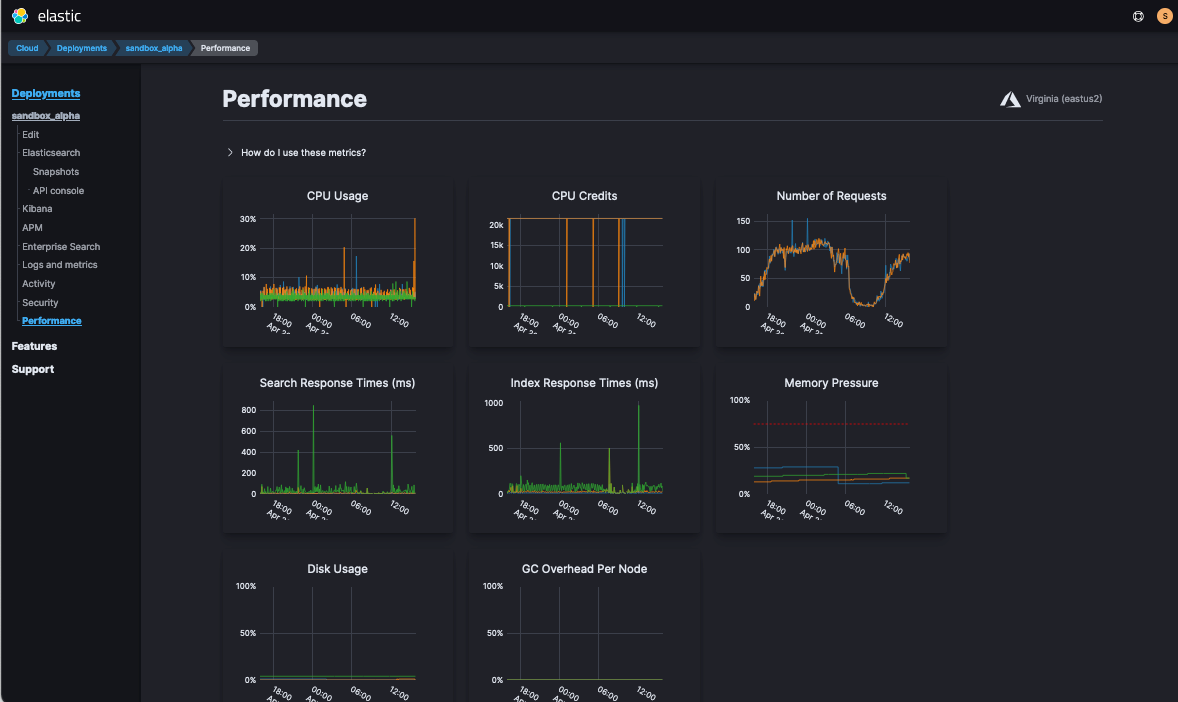Image resolution: width=1178 pixels, height=702 pixels.
Task: Open Activity in the sidebar
Action: point(38,283)
